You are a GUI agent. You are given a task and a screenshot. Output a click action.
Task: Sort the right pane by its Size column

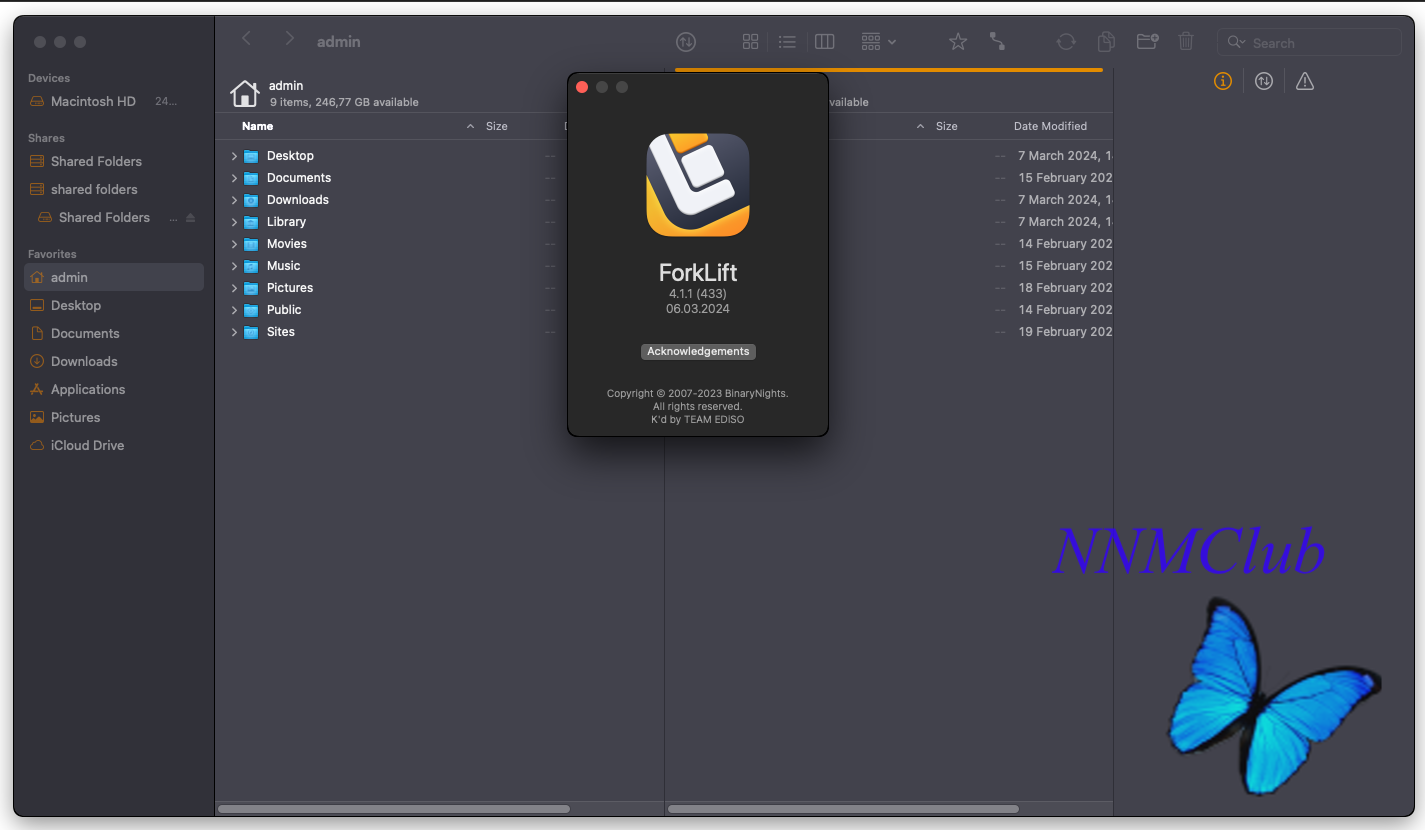click(x=947, y=126)
